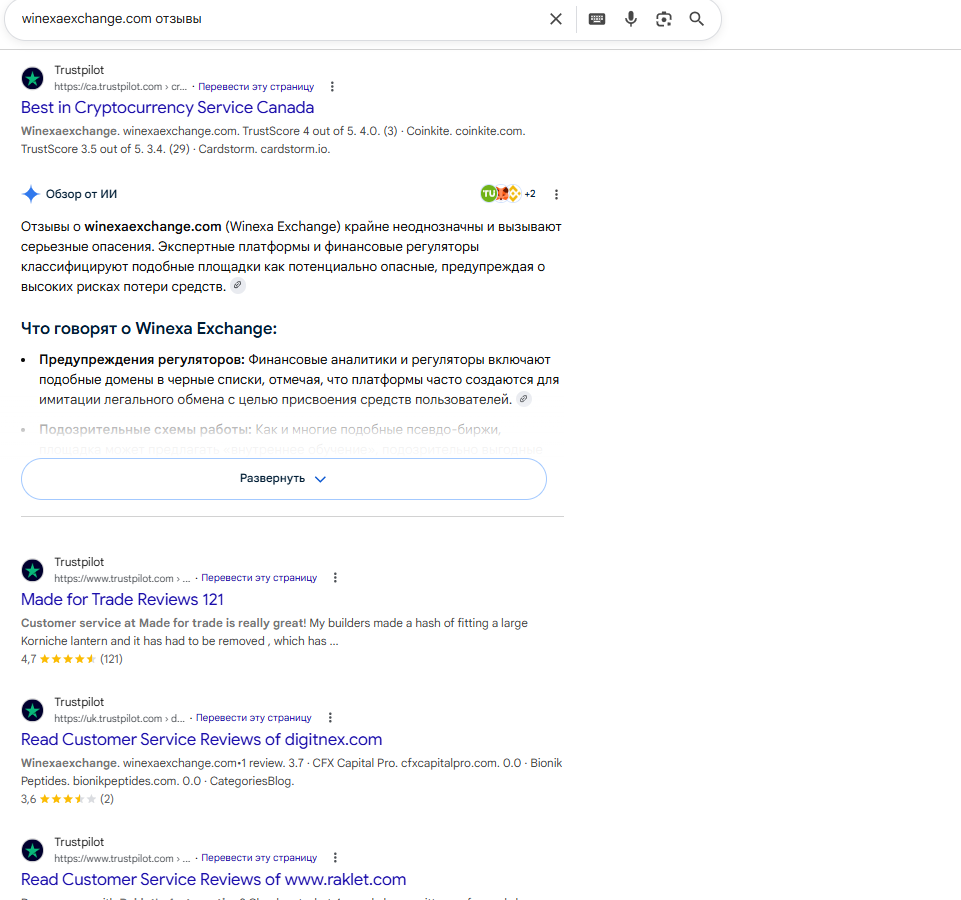This screenshot has height=900, width=961.
Task: Start voice search with the microphone icon
Action: click(x=630, y=19)
